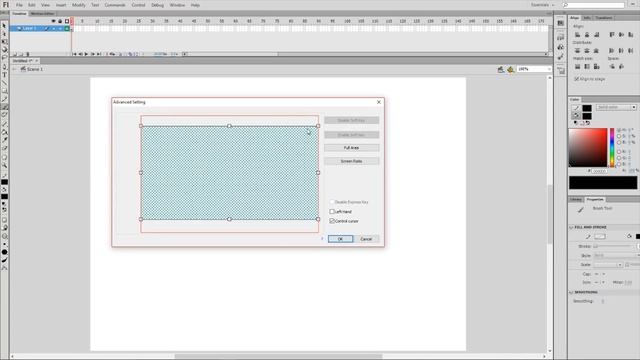Distribute top edge in Align panel
Image resolution: width=640 pixels, height=360 pixels.
(577, 51)
